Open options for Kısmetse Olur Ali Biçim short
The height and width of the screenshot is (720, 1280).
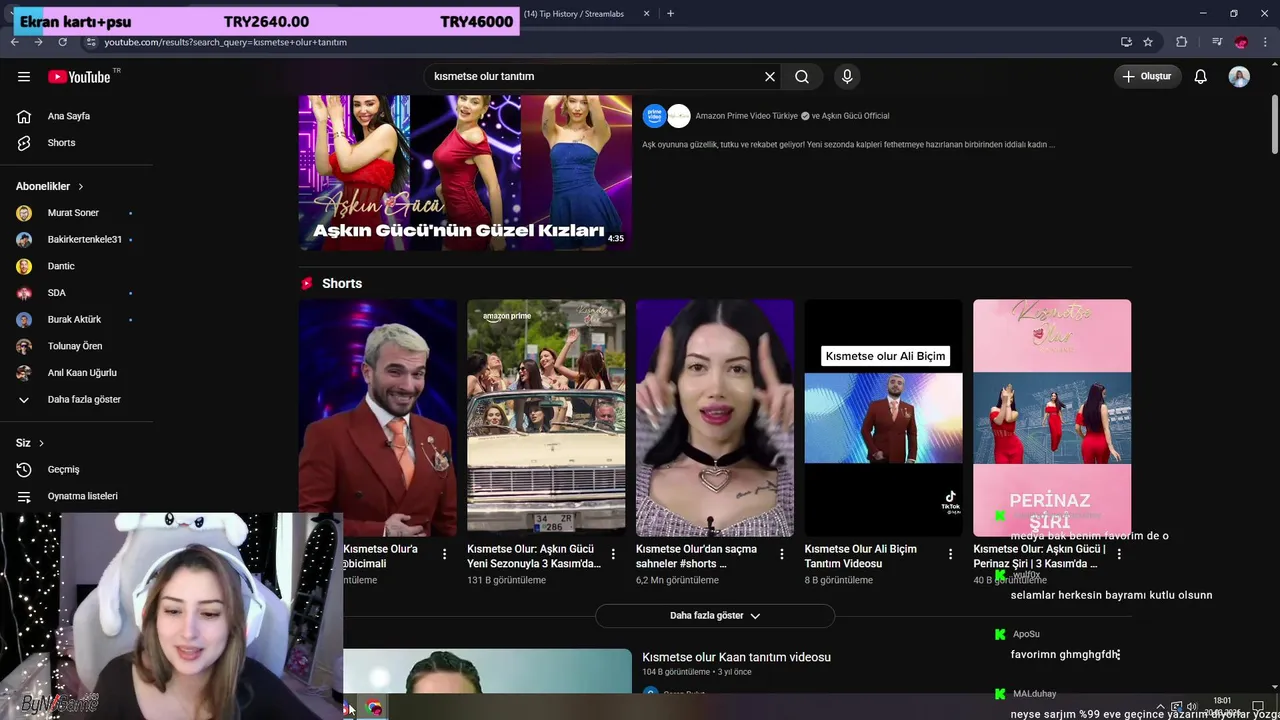click(950, 553)
